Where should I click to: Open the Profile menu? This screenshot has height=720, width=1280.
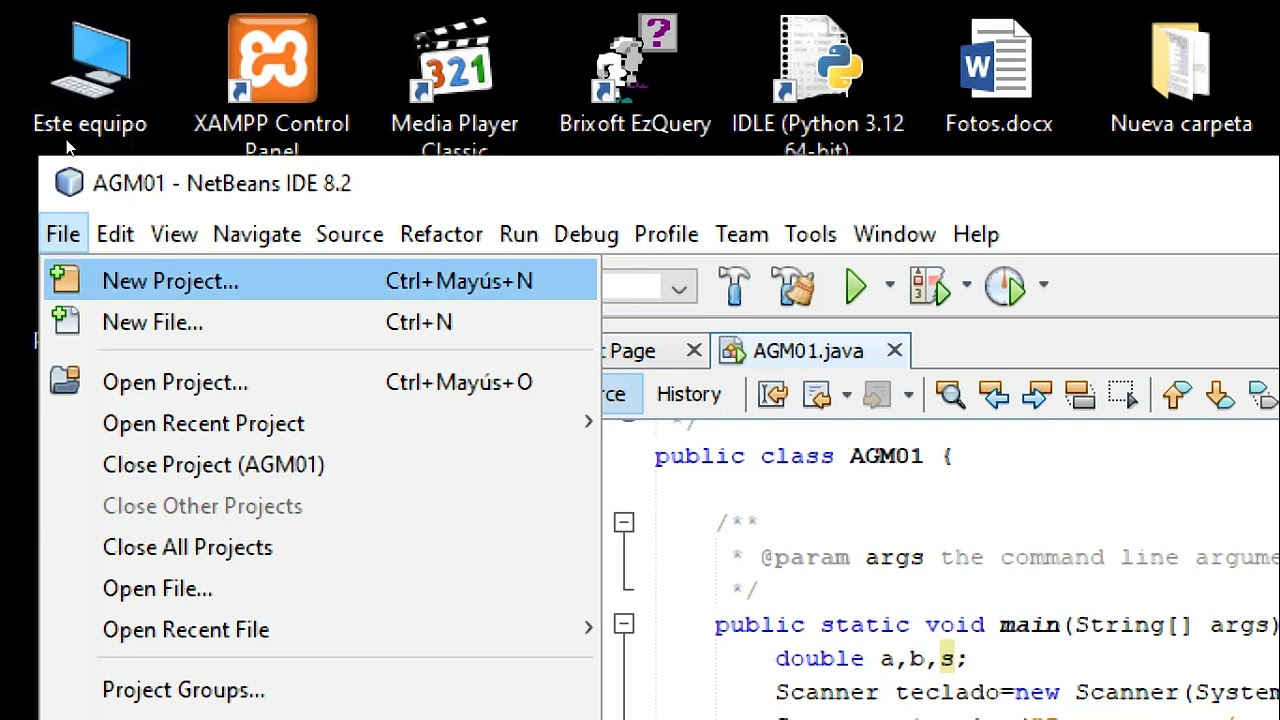tap(666, 234)
